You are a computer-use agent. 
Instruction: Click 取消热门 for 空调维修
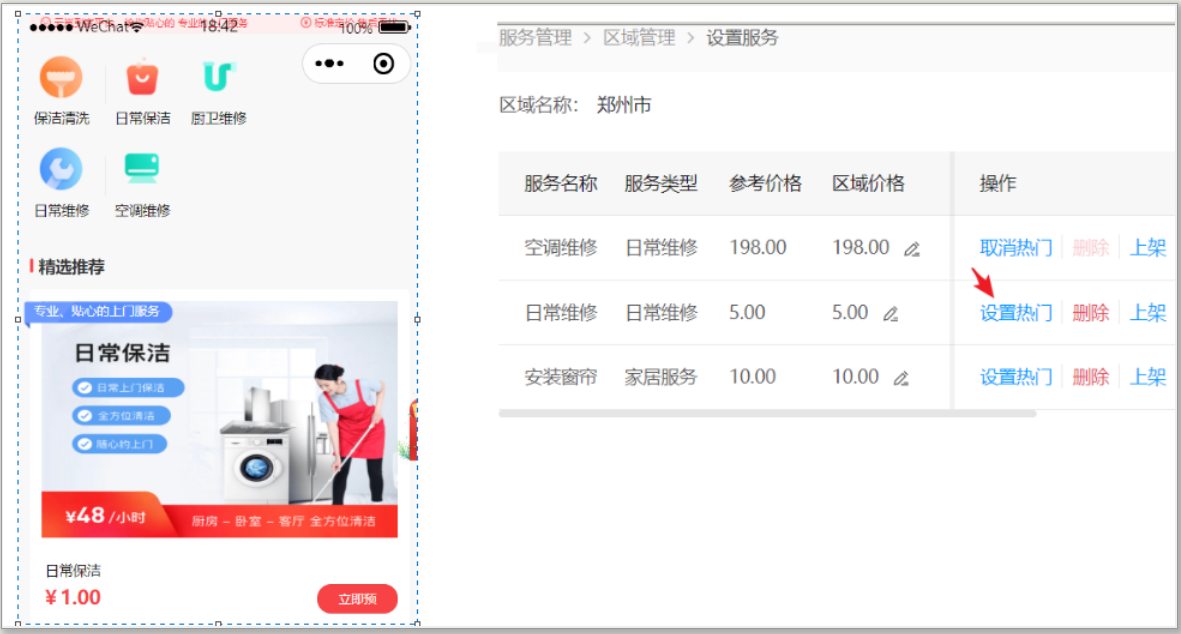1015,247
